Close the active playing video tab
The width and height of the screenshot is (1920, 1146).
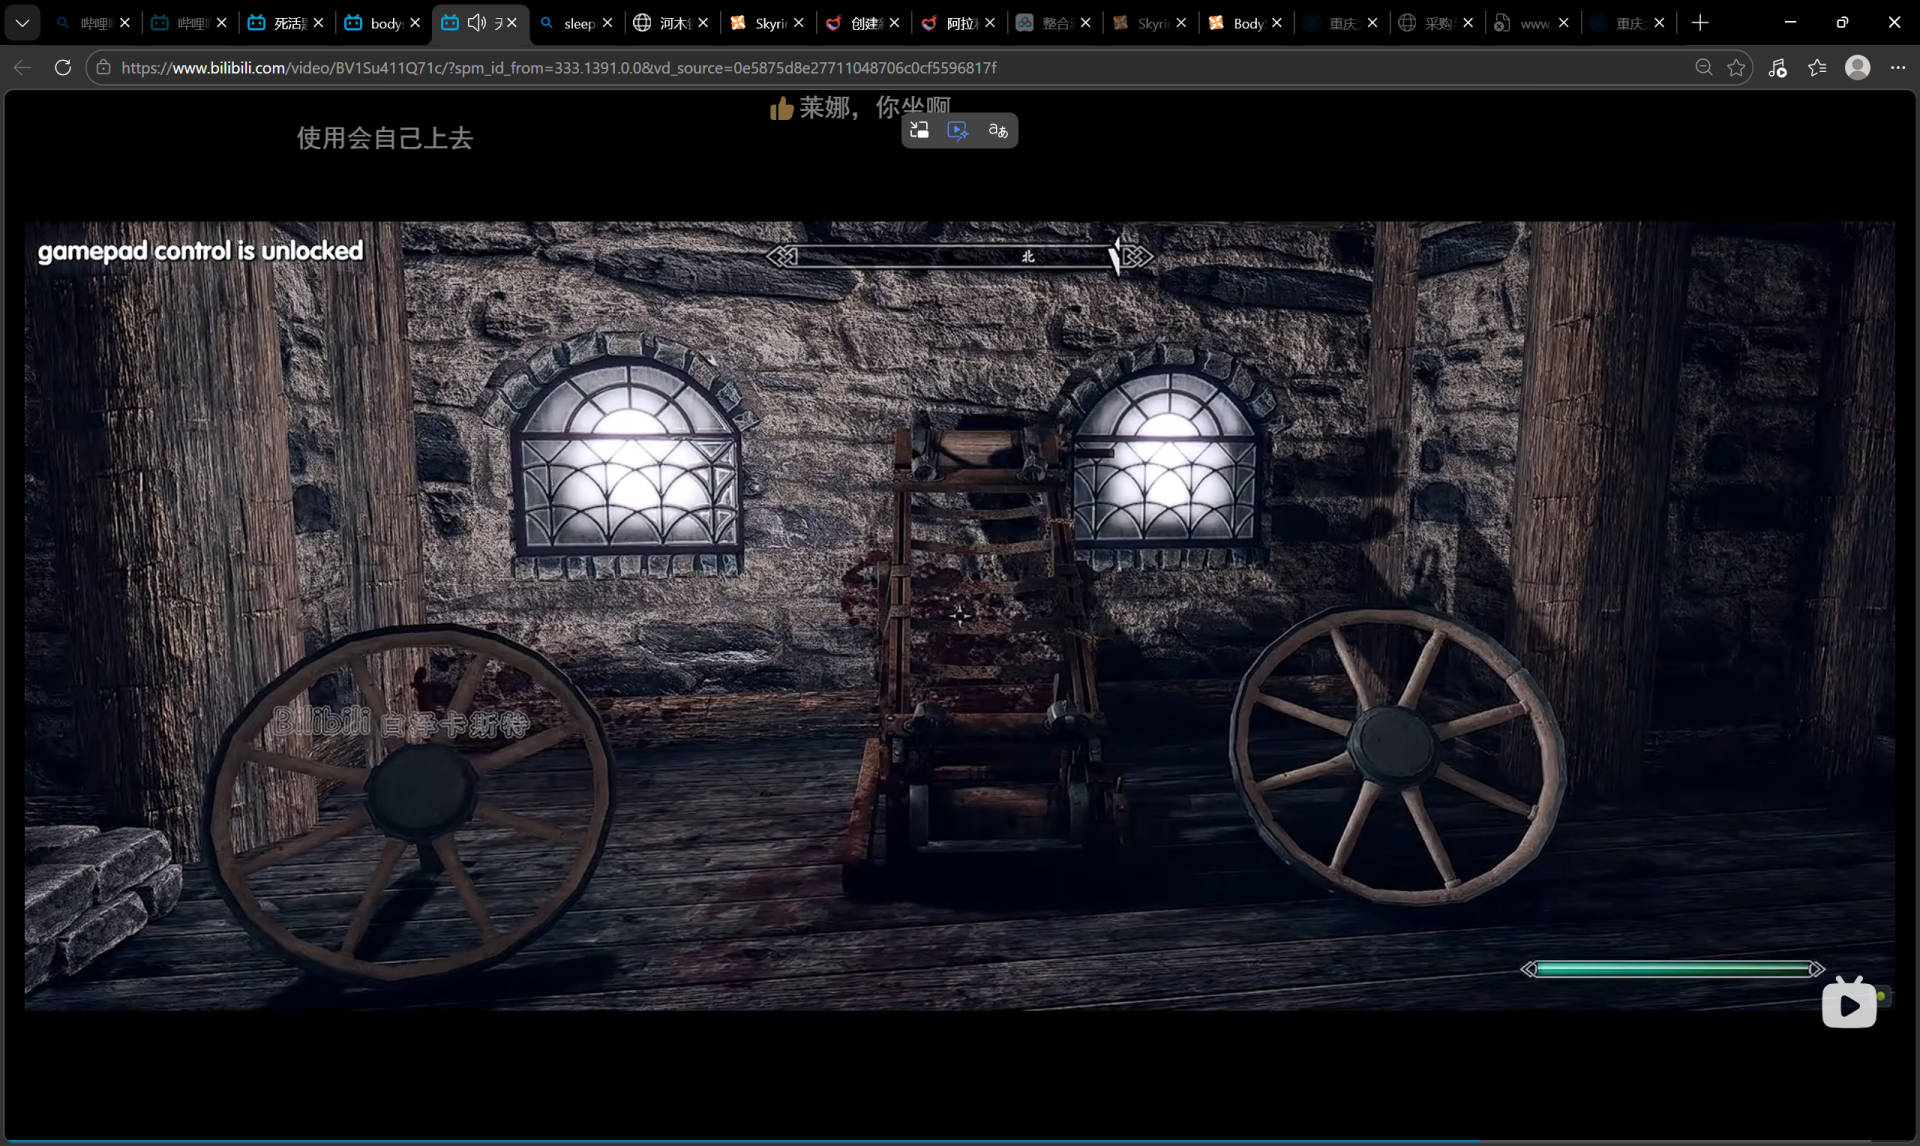pos(512,22)
